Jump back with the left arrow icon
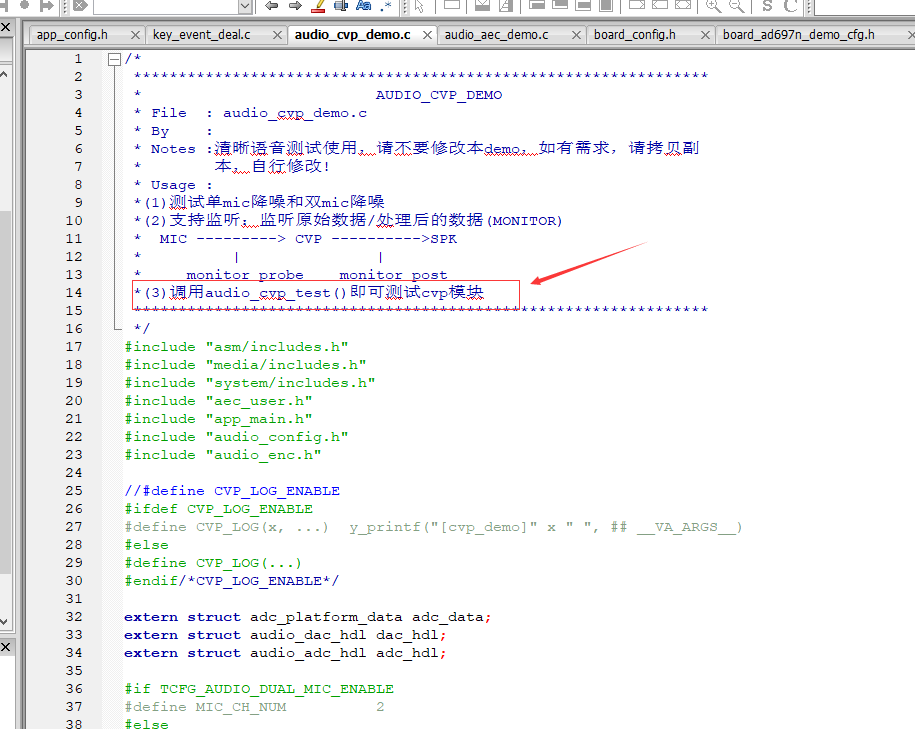This screenshot has height=729, width=915. pyautogui.click(x=271, y=6)
